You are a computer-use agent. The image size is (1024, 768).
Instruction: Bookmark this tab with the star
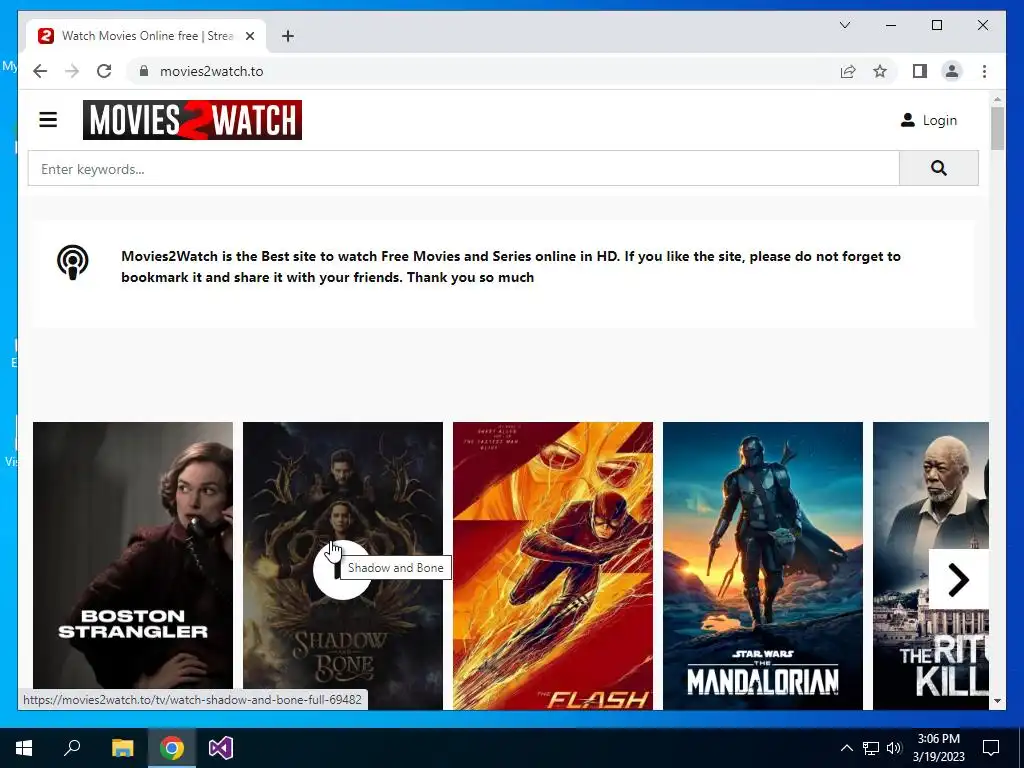[880, 71]
